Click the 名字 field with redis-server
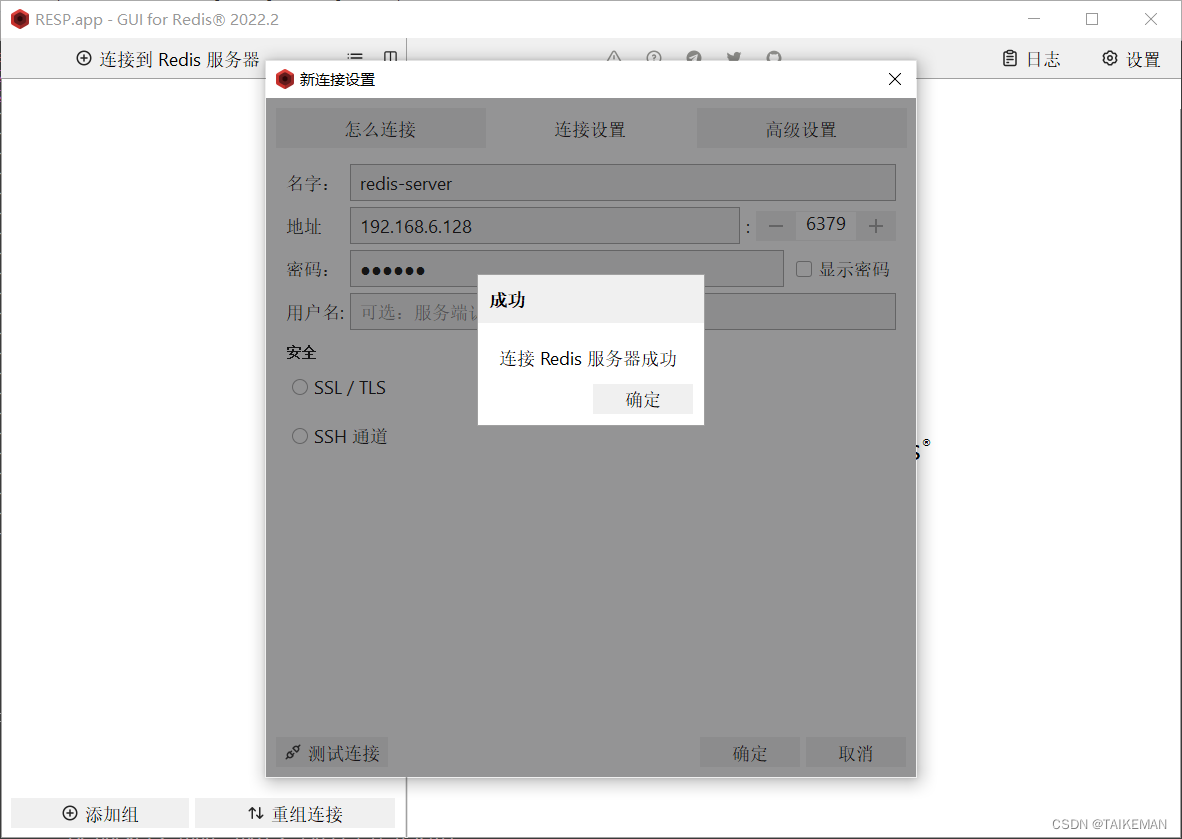The width and height of the screenshot is (1182, 839). (x=623, y=183)
